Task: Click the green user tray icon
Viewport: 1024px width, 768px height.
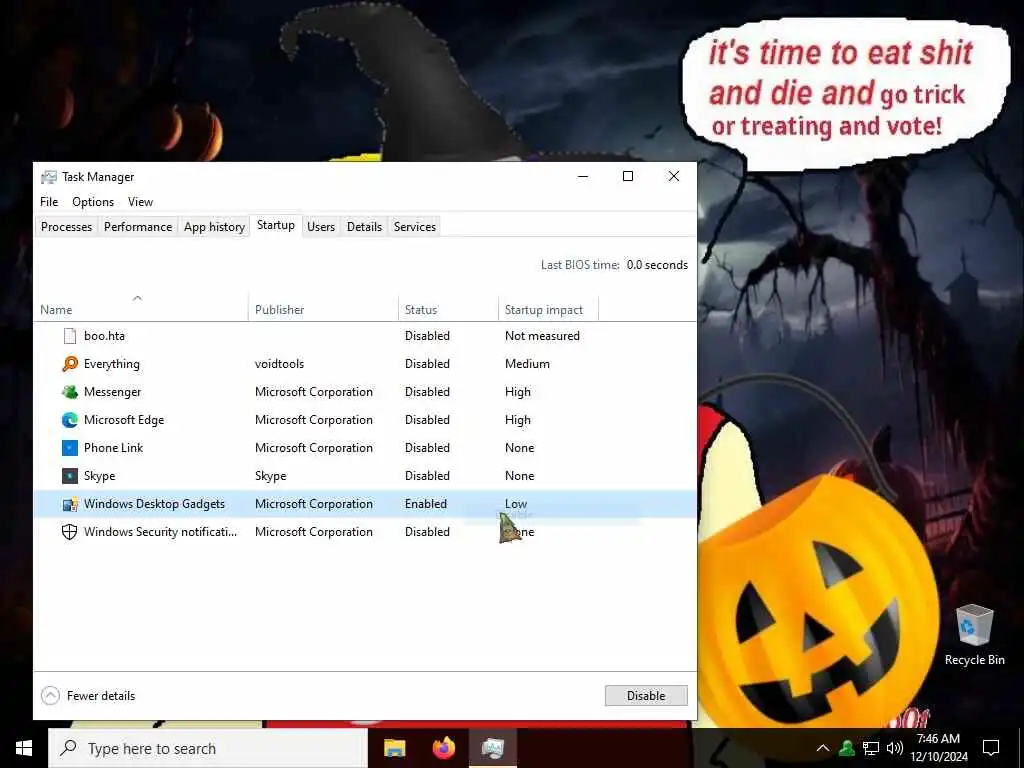Action: pyautogui.click(x=847, y=748)
